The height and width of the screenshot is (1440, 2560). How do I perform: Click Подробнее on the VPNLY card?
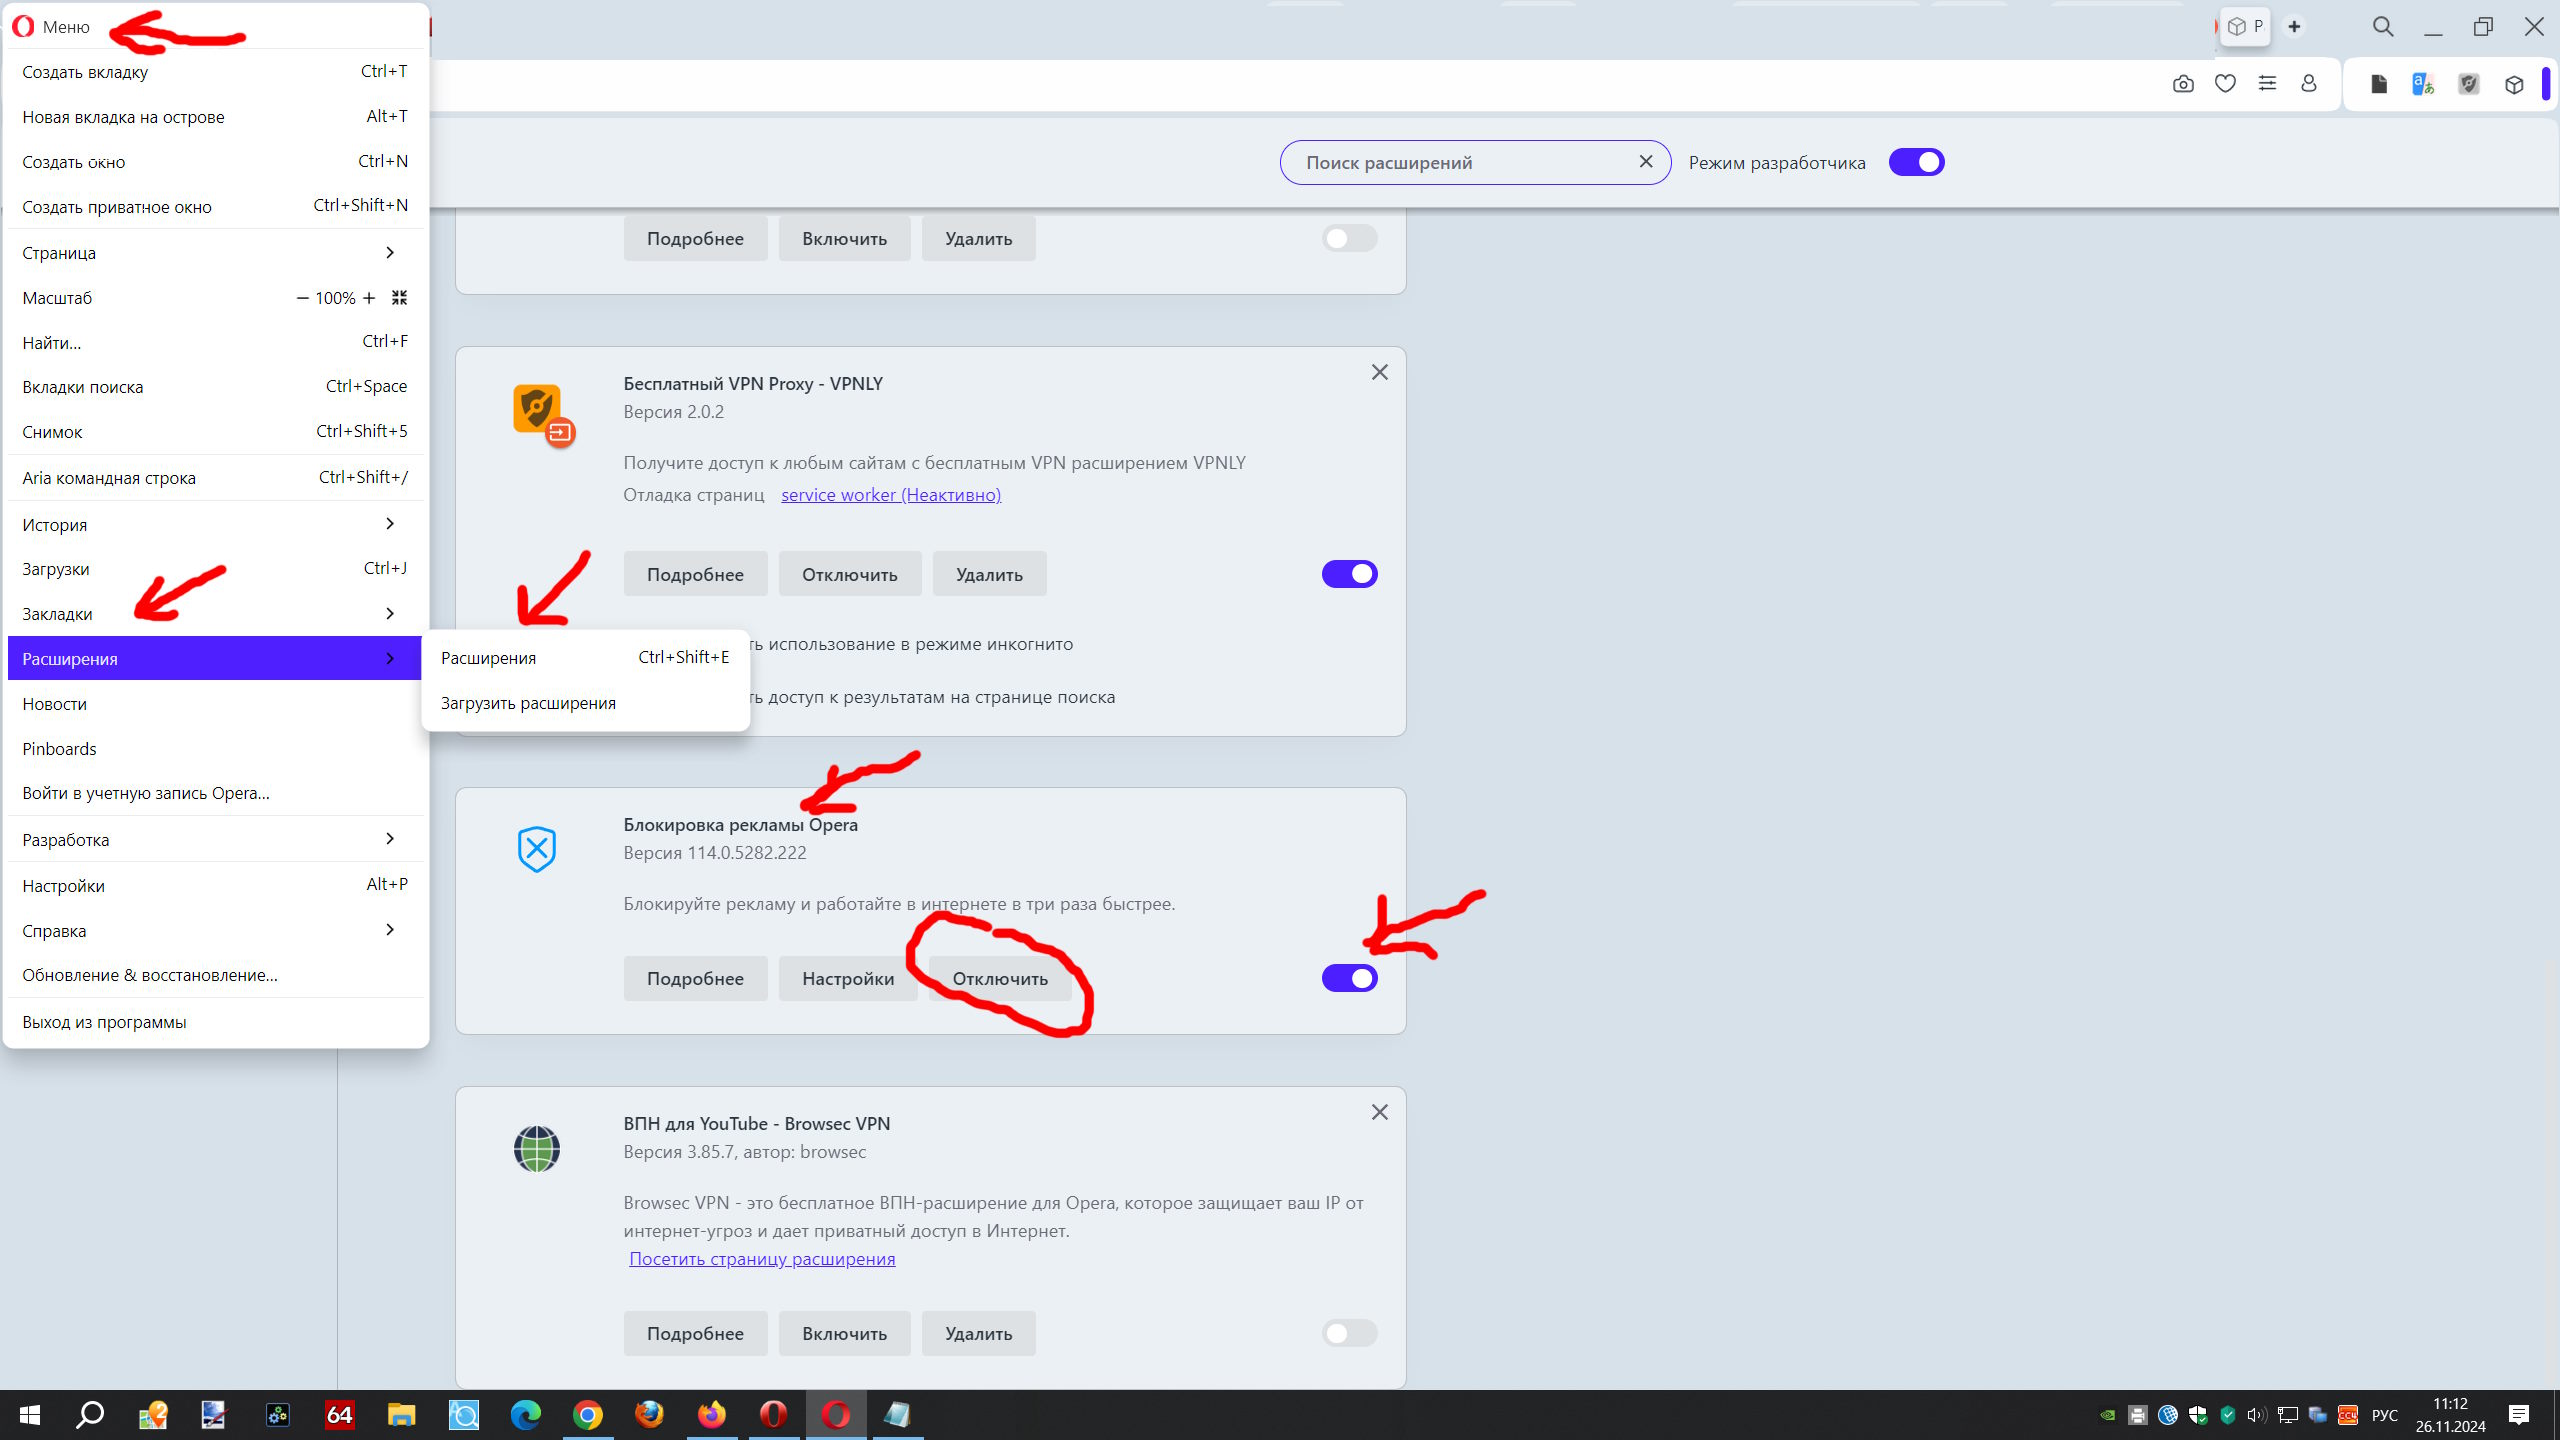click(x=695, y=574)
